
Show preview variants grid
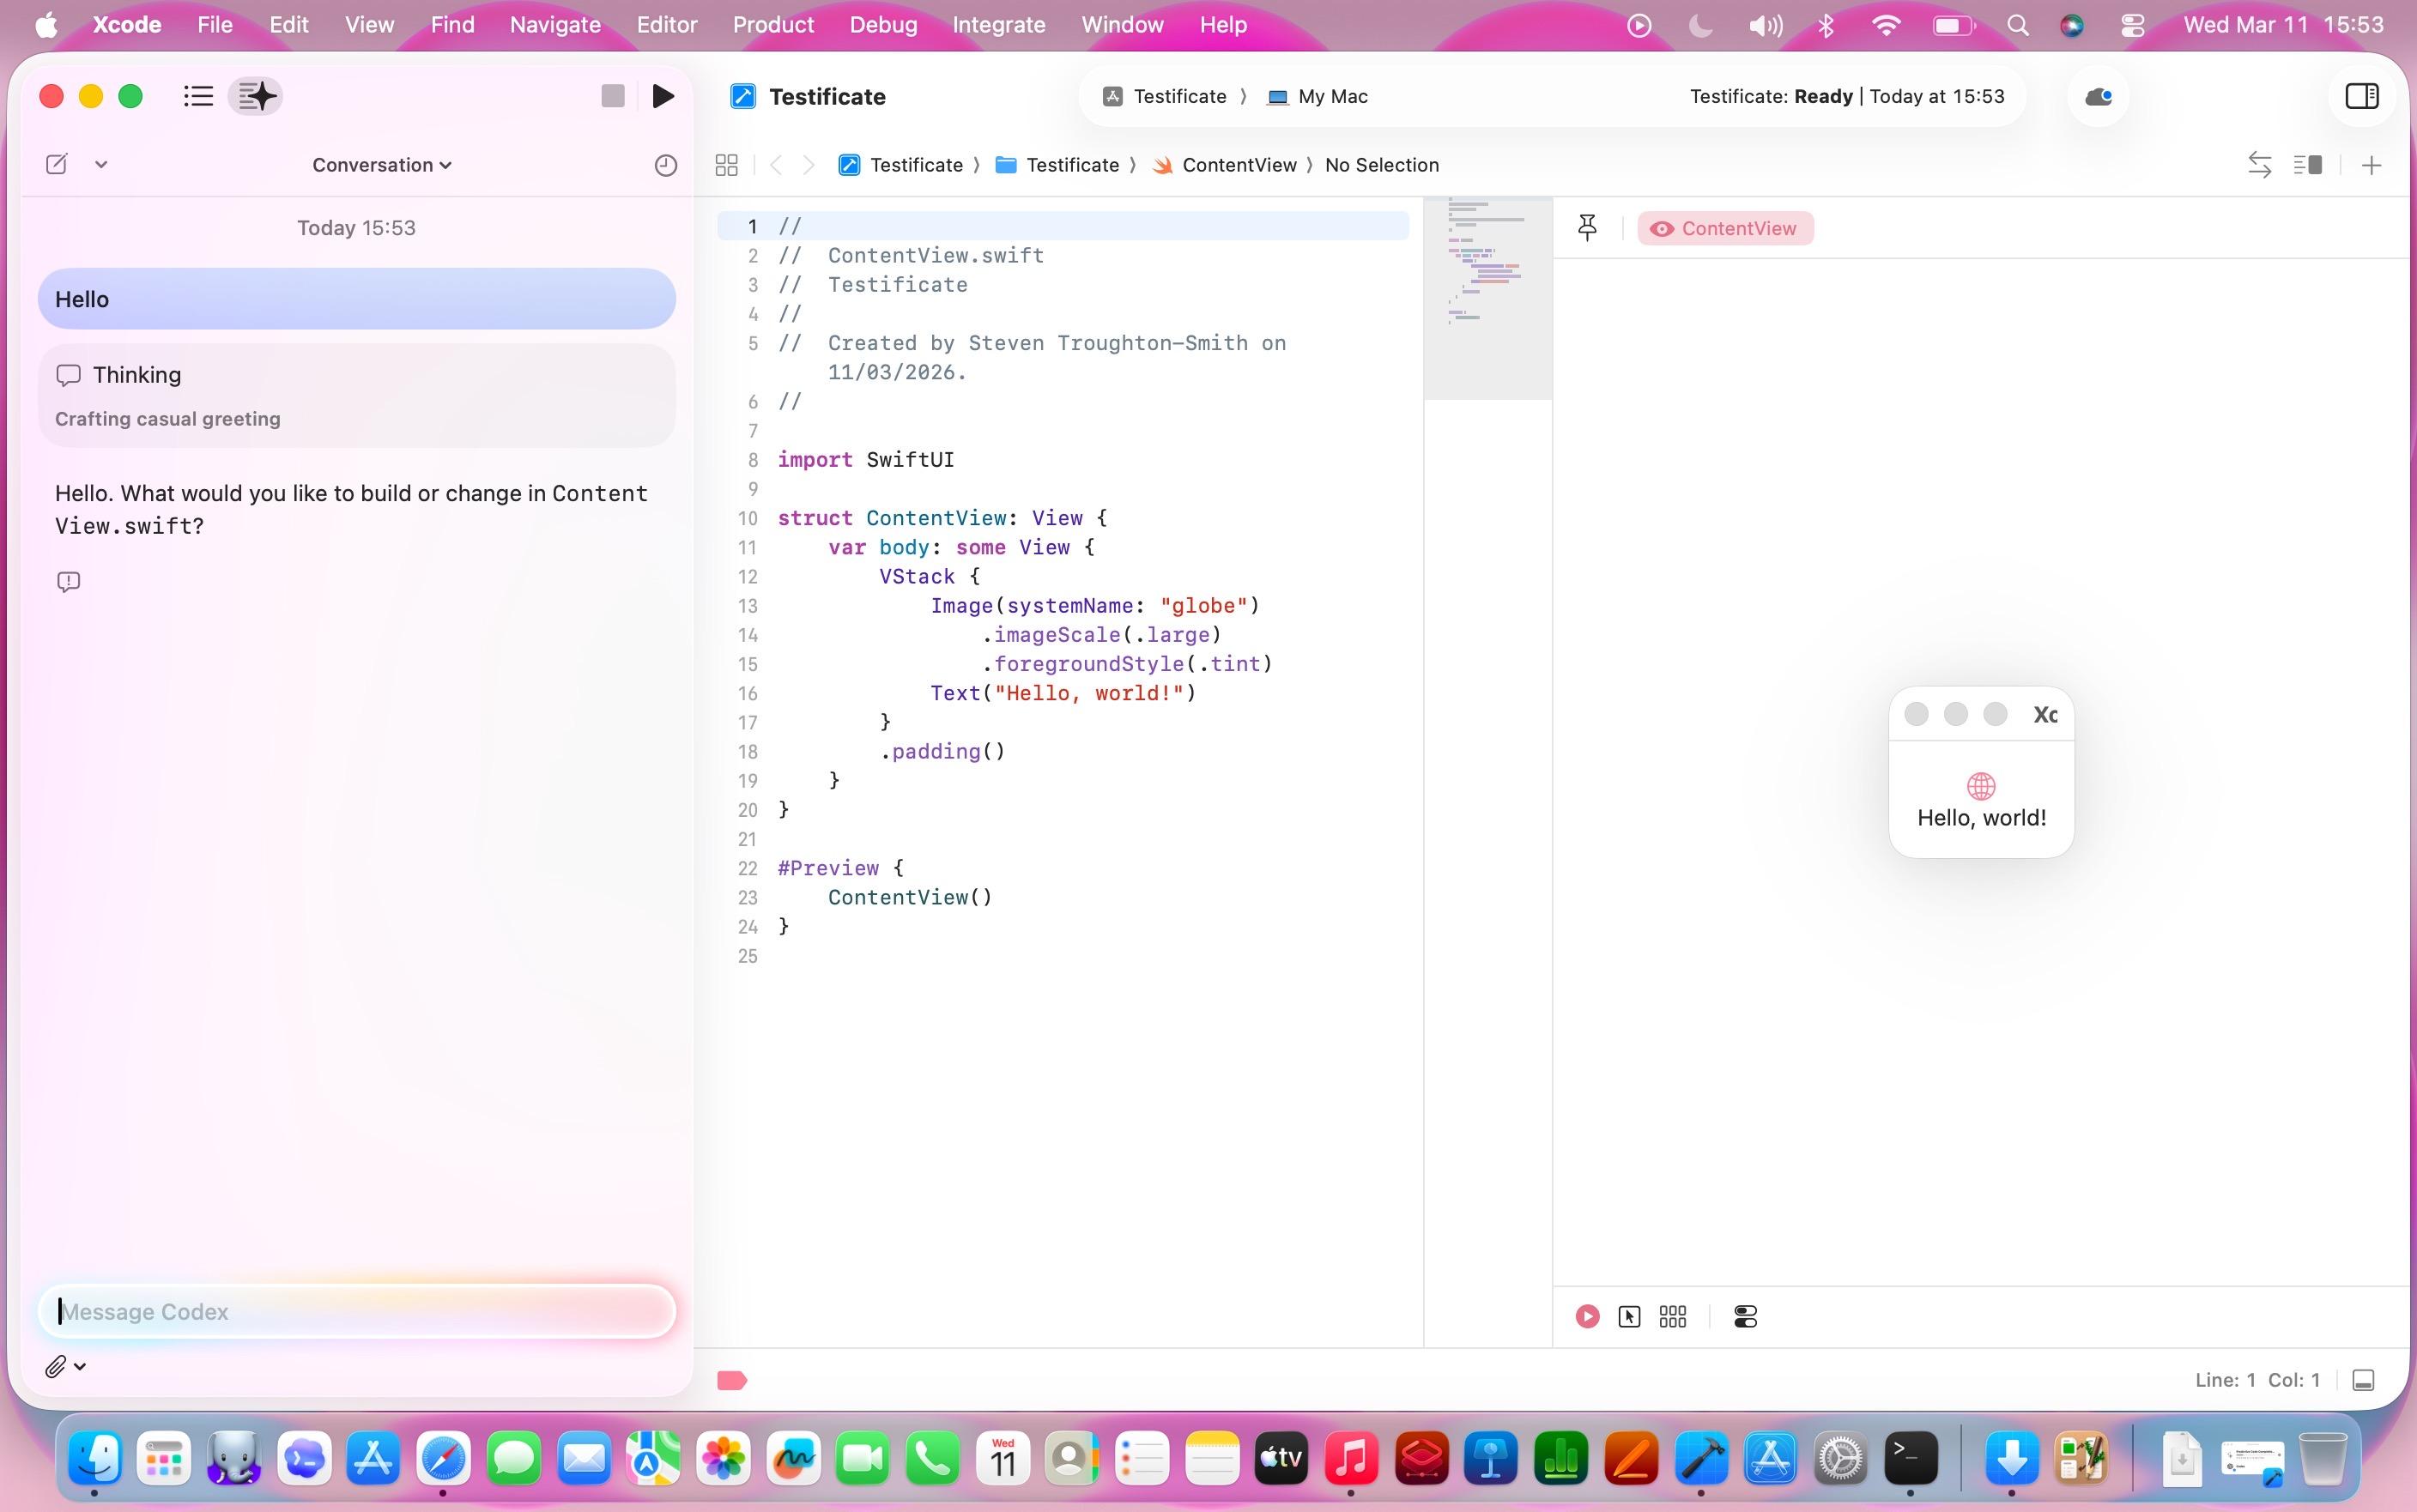coord(1673,1316)
